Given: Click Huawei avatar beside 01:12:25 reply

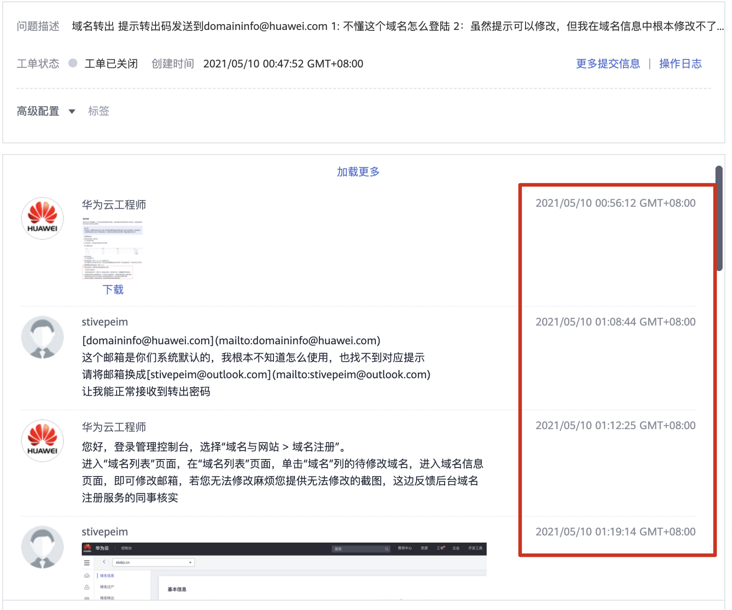Looking at the screenshot, I should click(42, 441).
